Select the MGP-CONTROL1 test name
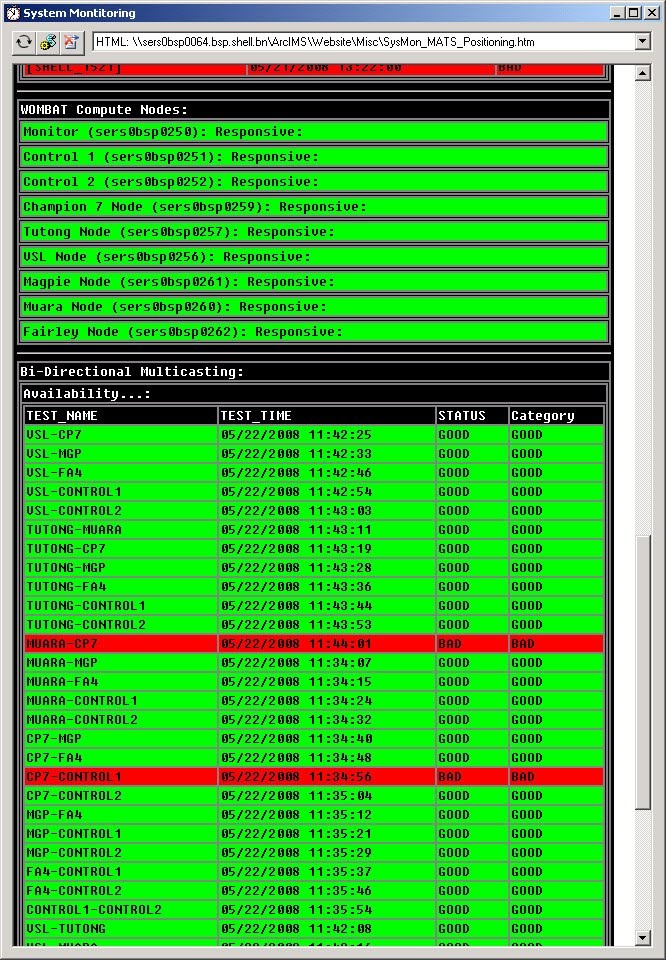The height and width of the screenshot is (960, 666). (74, 833)
